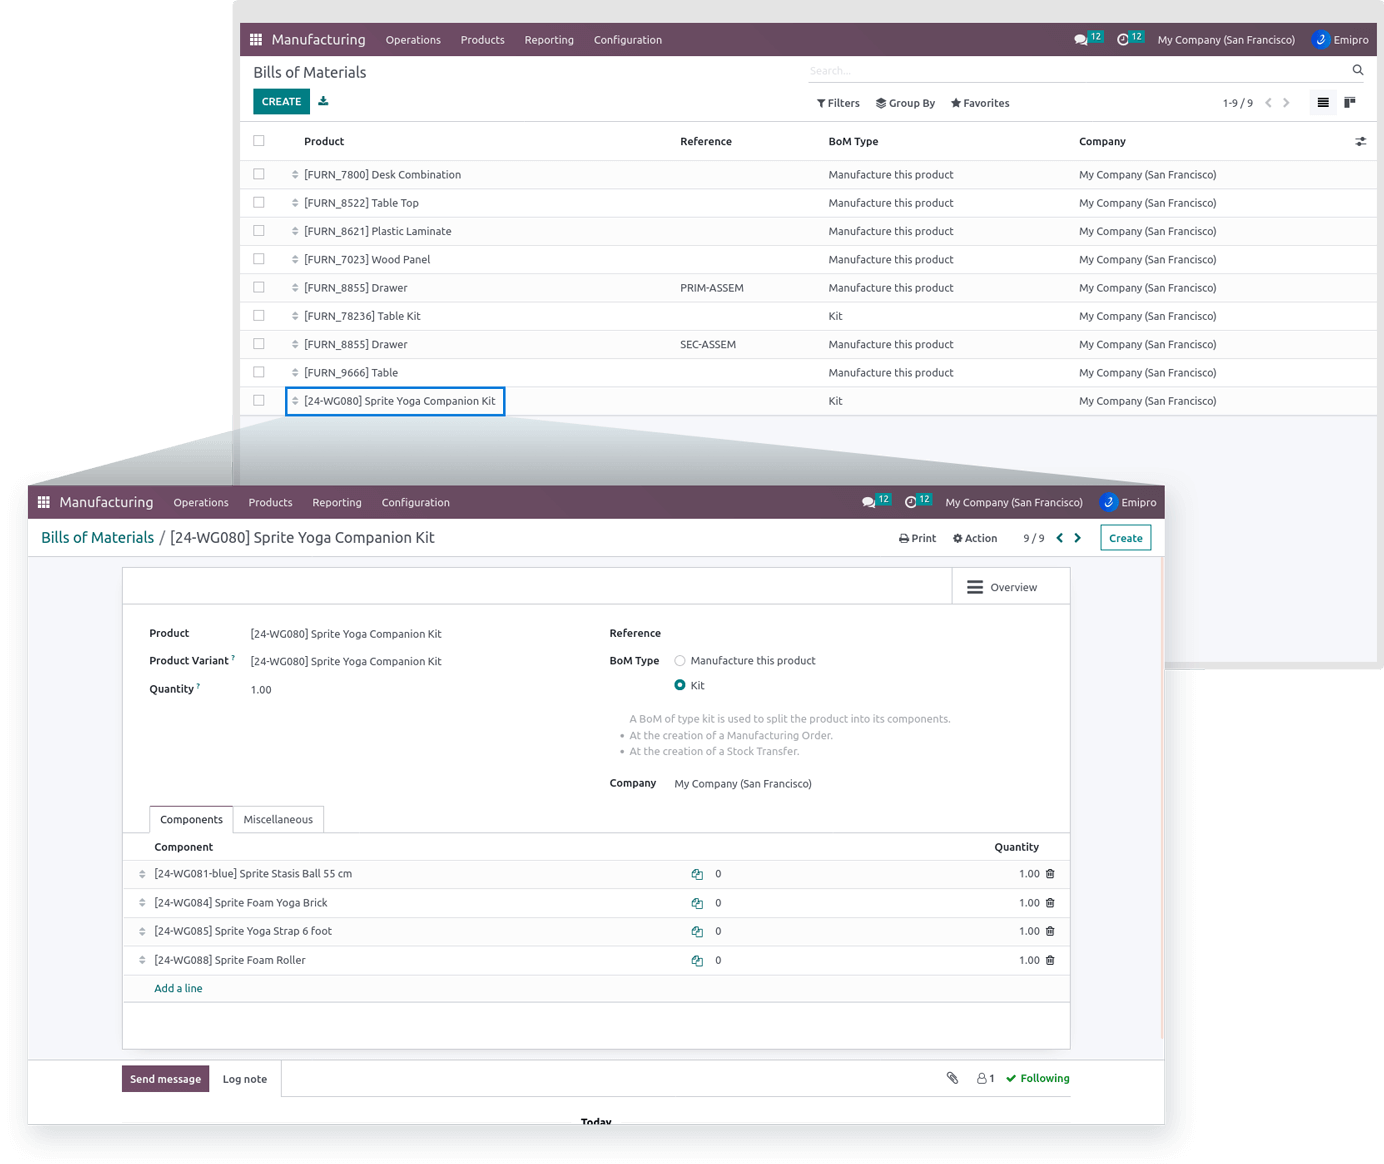Image resolution: width=1384 pixels, height=1164 pixels.
Task: Open the Filters dropdown
Action: (838, 103)
